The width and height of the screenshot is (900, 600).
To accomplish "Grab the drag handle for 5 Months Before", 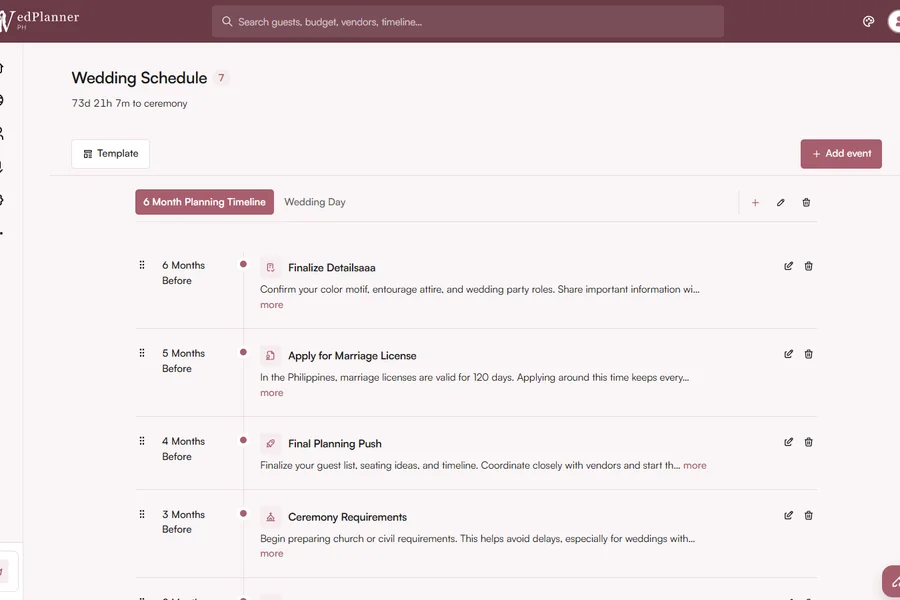I will (x=142, y=353).
